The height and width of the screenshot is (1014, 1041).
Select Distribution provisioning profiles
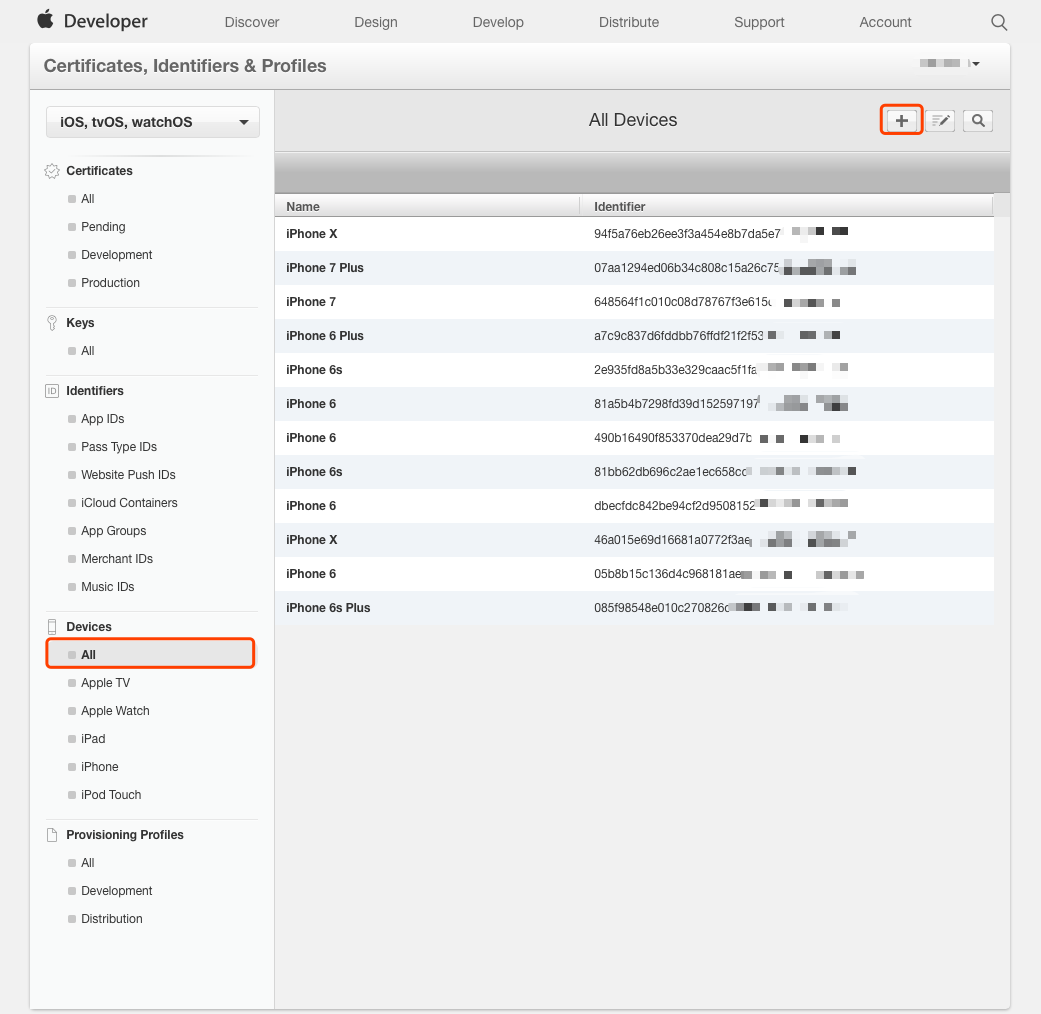pos(112,918)
